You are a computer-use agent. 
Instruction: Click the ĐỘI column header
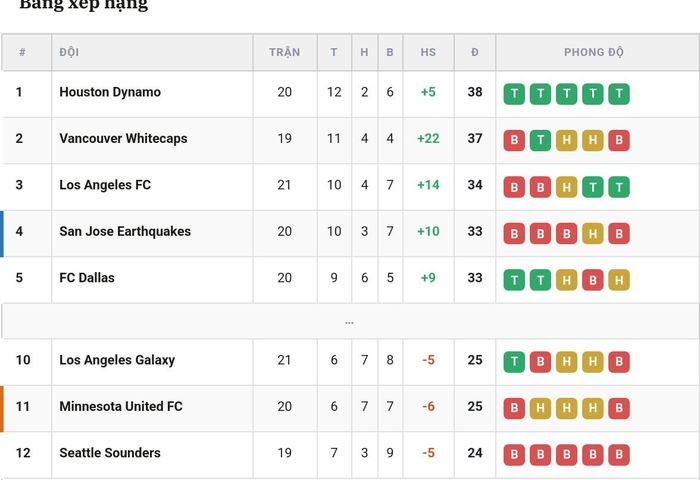(x=69, y=52)
